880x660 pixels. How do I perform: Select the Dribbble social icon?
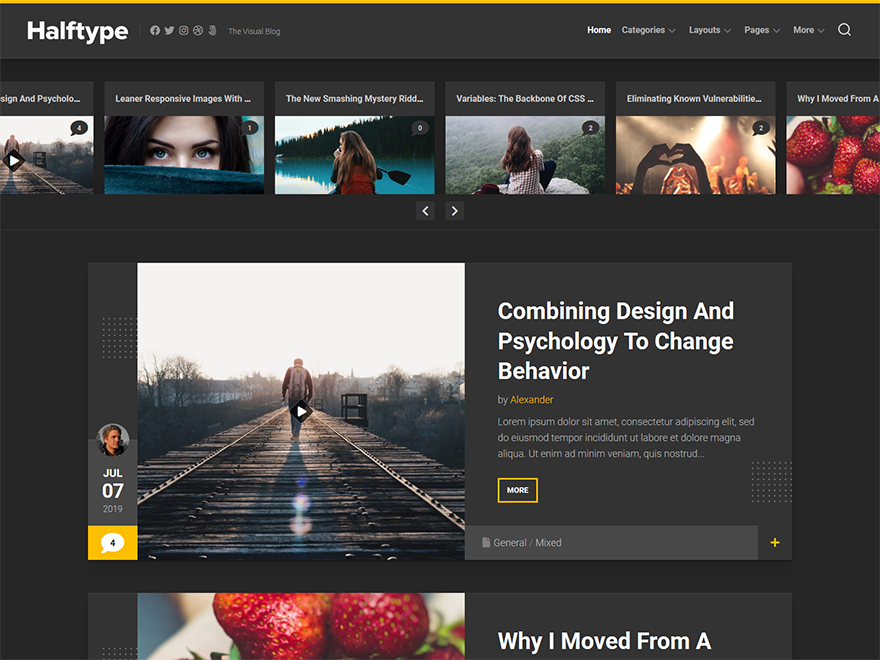tap(197, 30)
